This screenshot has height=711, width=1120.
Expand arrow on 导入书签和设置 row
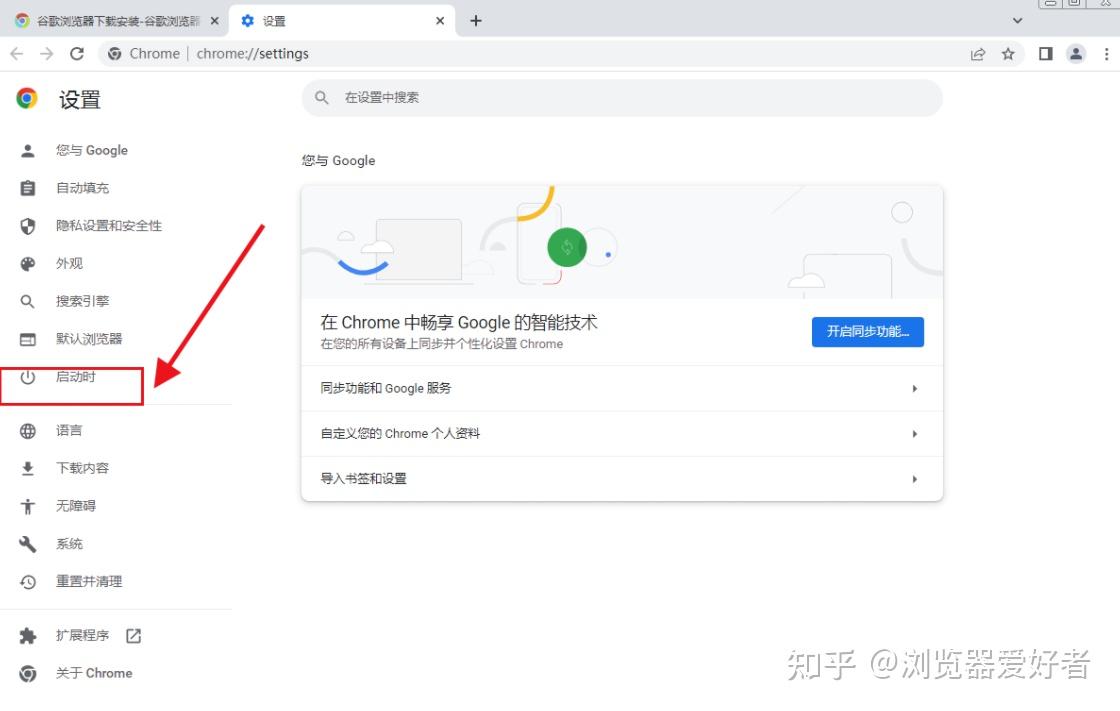click(x=915, y=479)
